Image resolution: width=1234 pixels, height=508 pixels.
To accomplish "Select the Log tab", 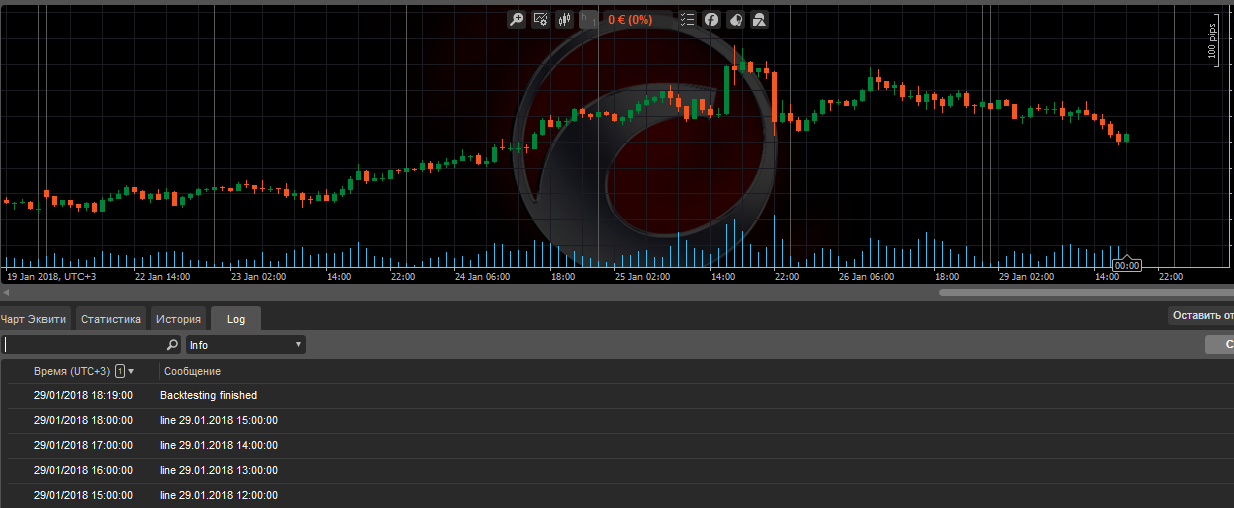I will tap(235, 319).
